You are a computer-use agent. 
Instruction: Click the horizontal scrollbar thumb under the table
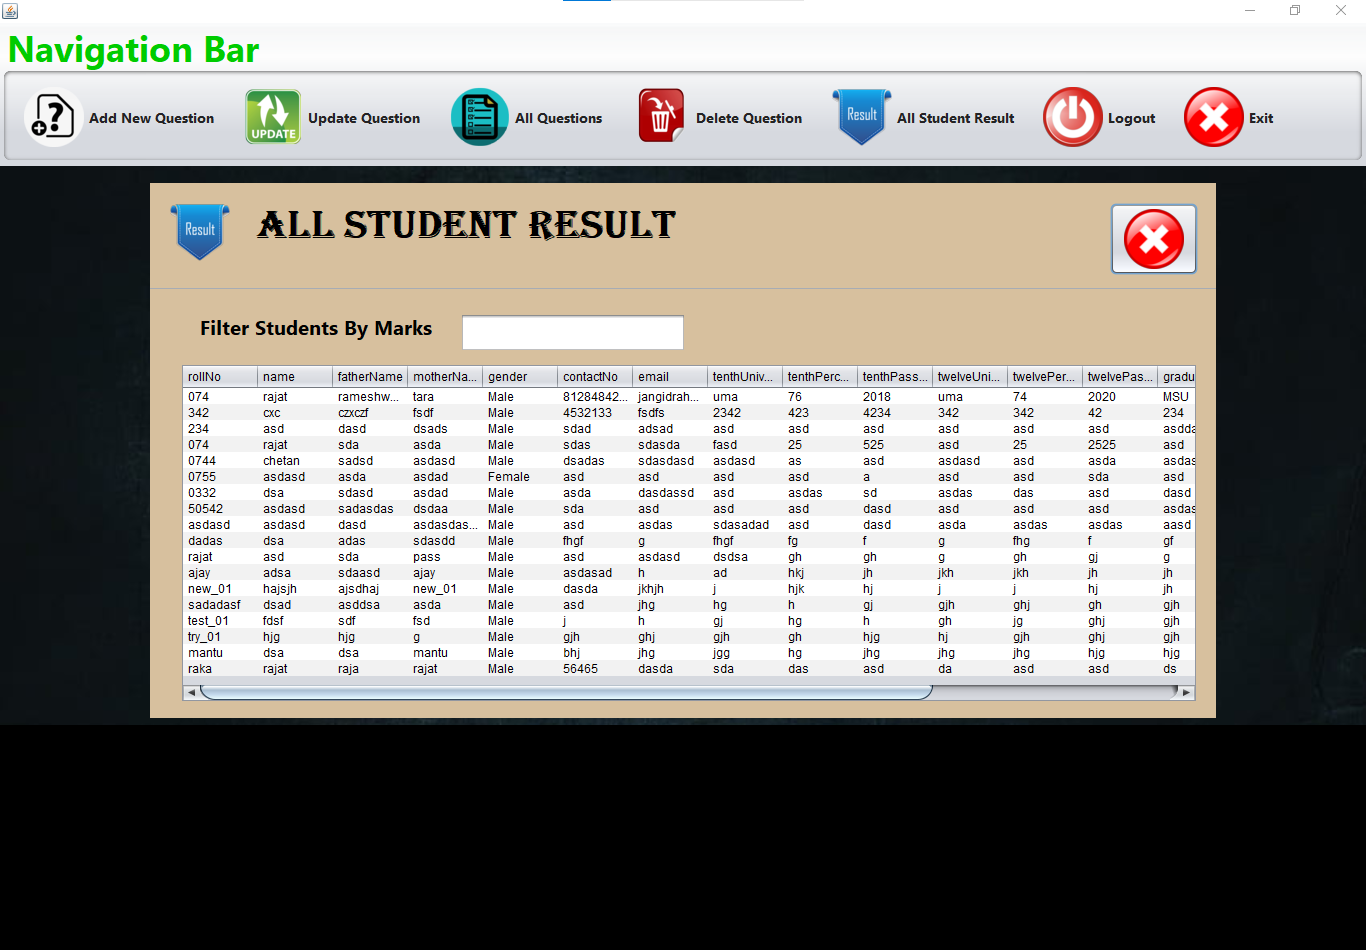click(x=566, y=692)
